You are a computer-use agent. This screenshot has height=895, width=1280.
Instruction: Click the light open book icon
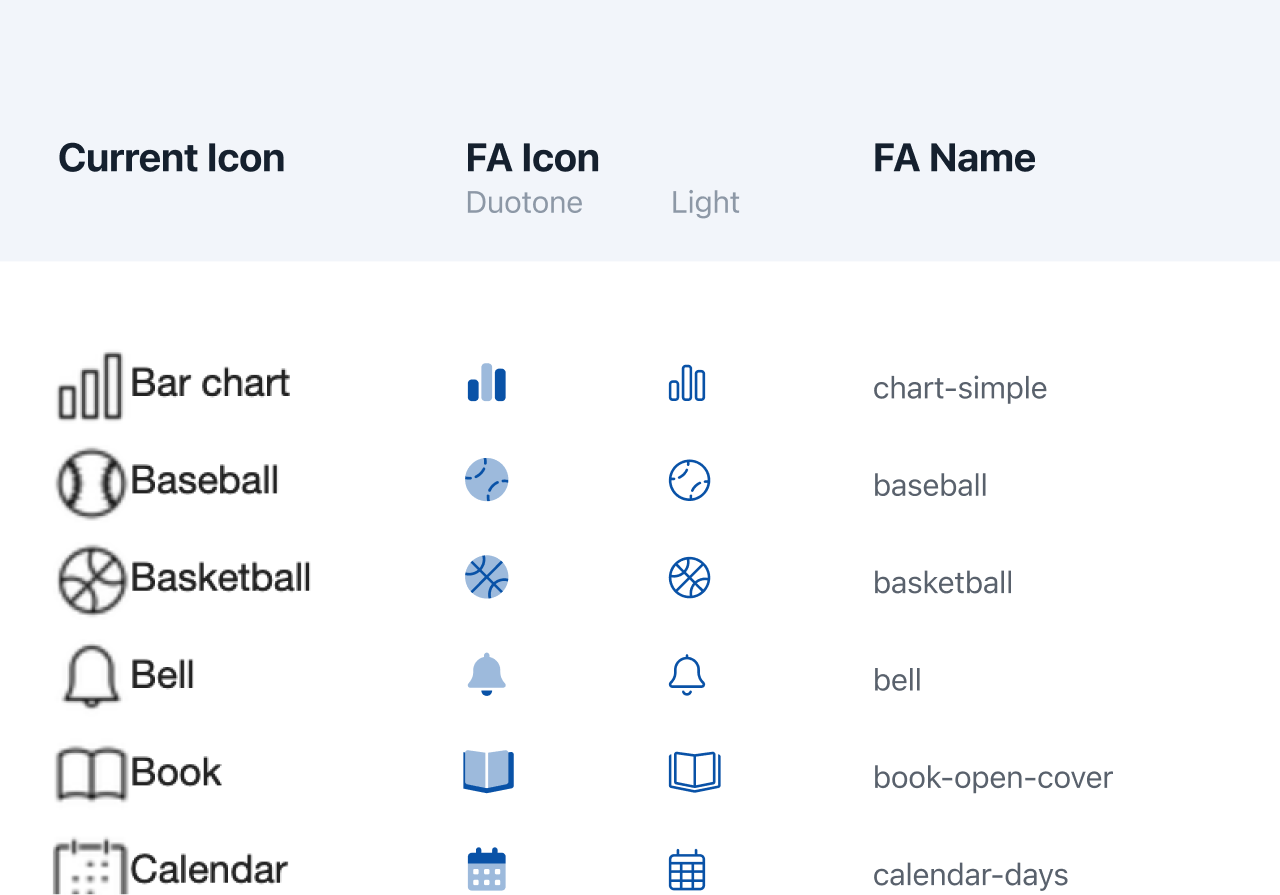point(695,772)
